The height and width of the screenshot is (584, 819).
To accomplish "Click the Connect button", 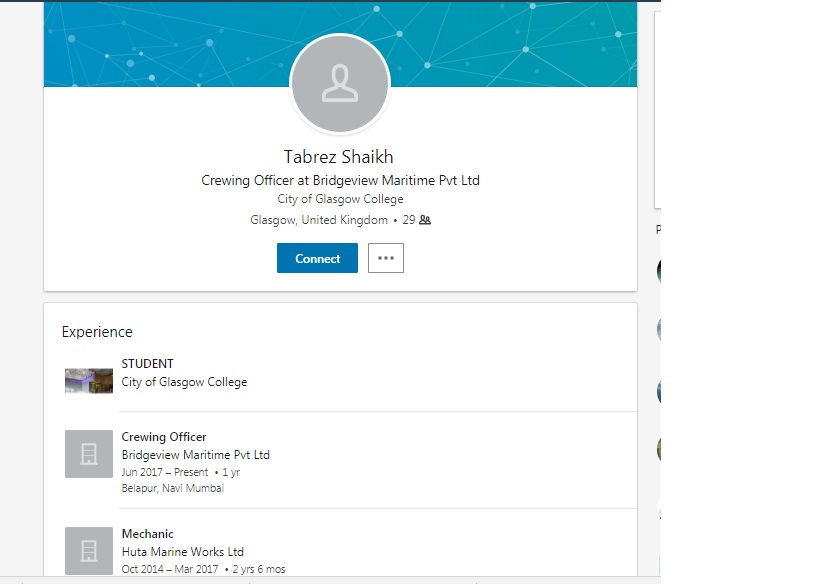I will 317,258.
